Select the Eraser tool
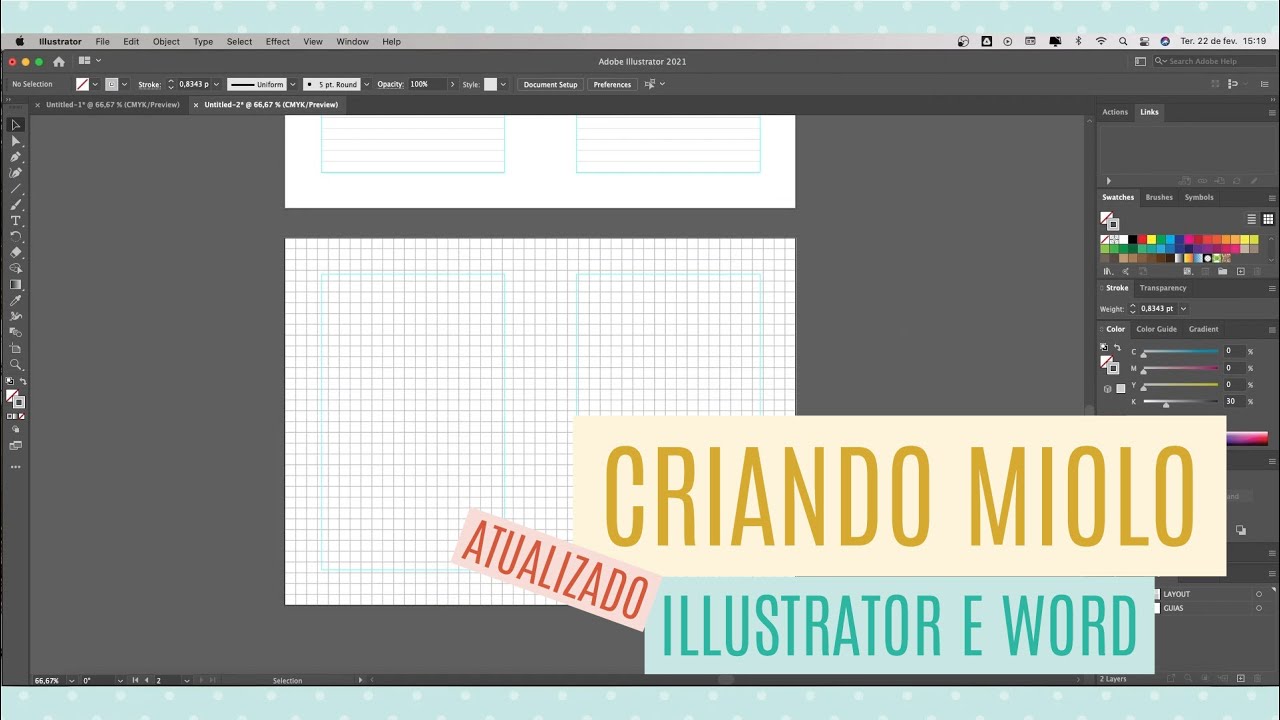Viewport: 1280px width, 720px height. pyautogui.click(x=16, y=253)
